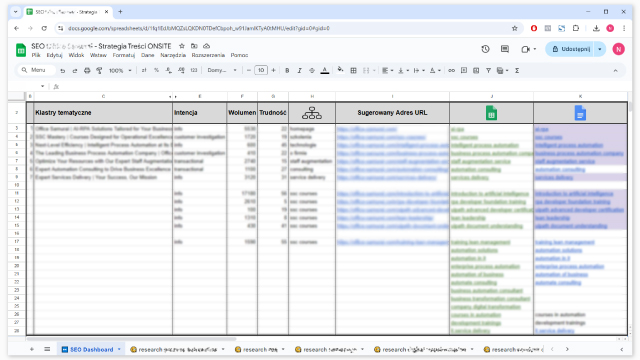Screen dimensions: 640x360
Task: Open the fill color picker
Action: click(x=340, y=70)
